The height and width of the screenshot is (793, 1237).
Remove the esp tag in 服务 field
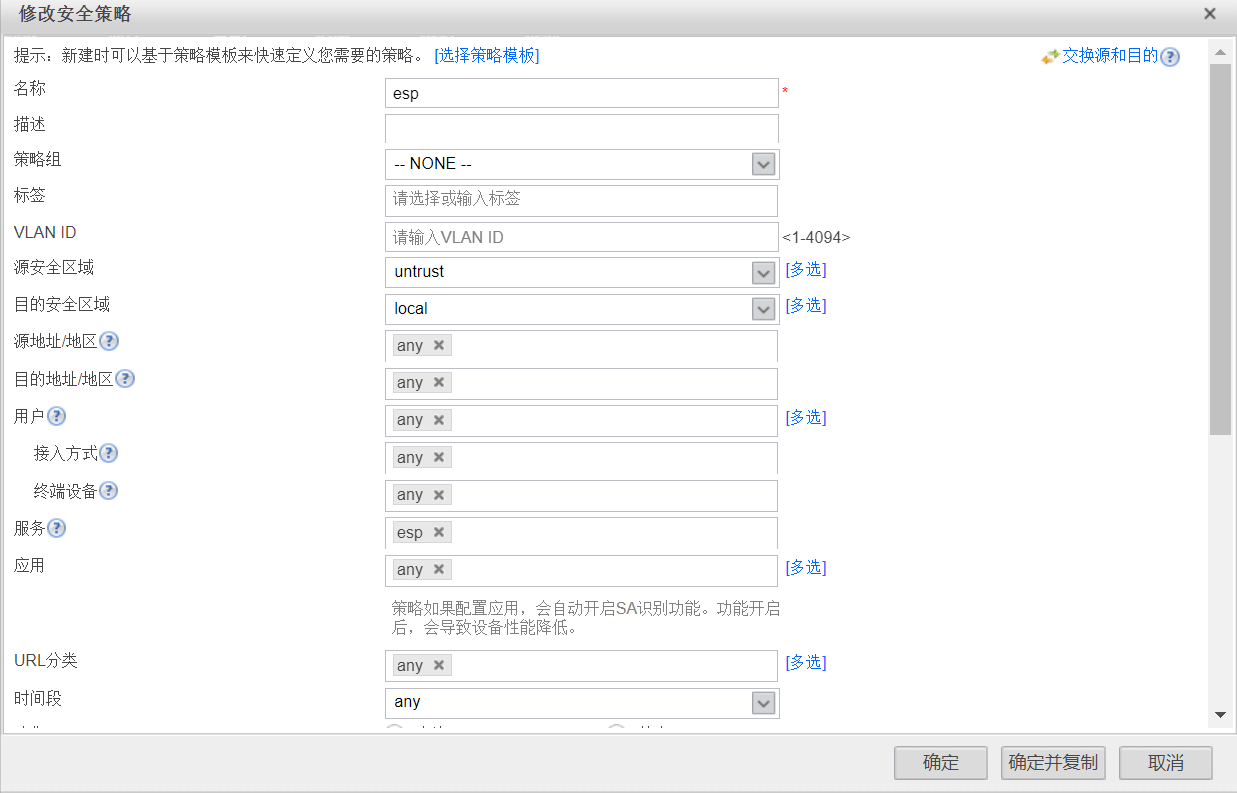[x=439, y=532]
